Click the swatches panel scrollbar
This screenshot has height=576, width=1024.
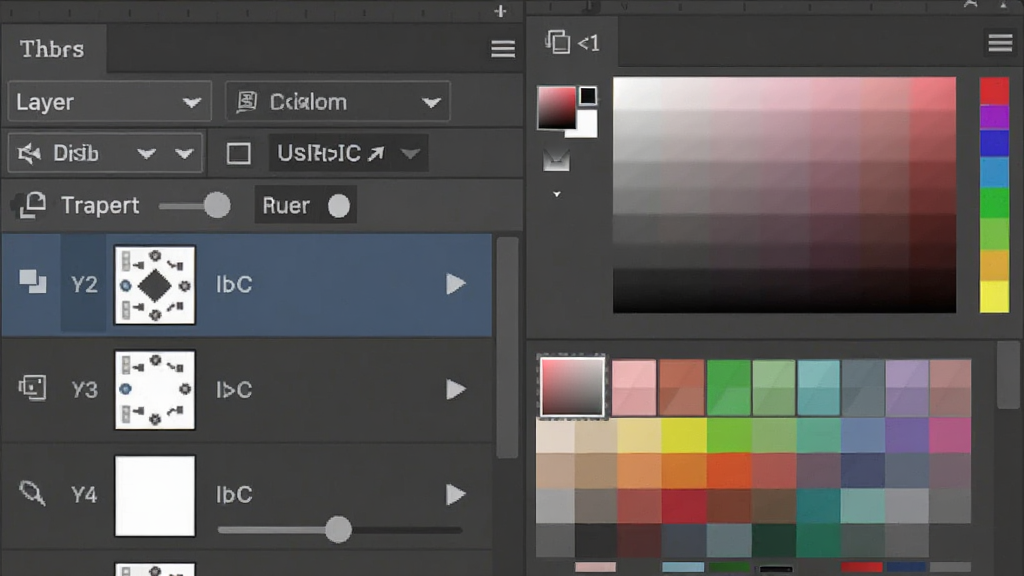pos(1008,376)
